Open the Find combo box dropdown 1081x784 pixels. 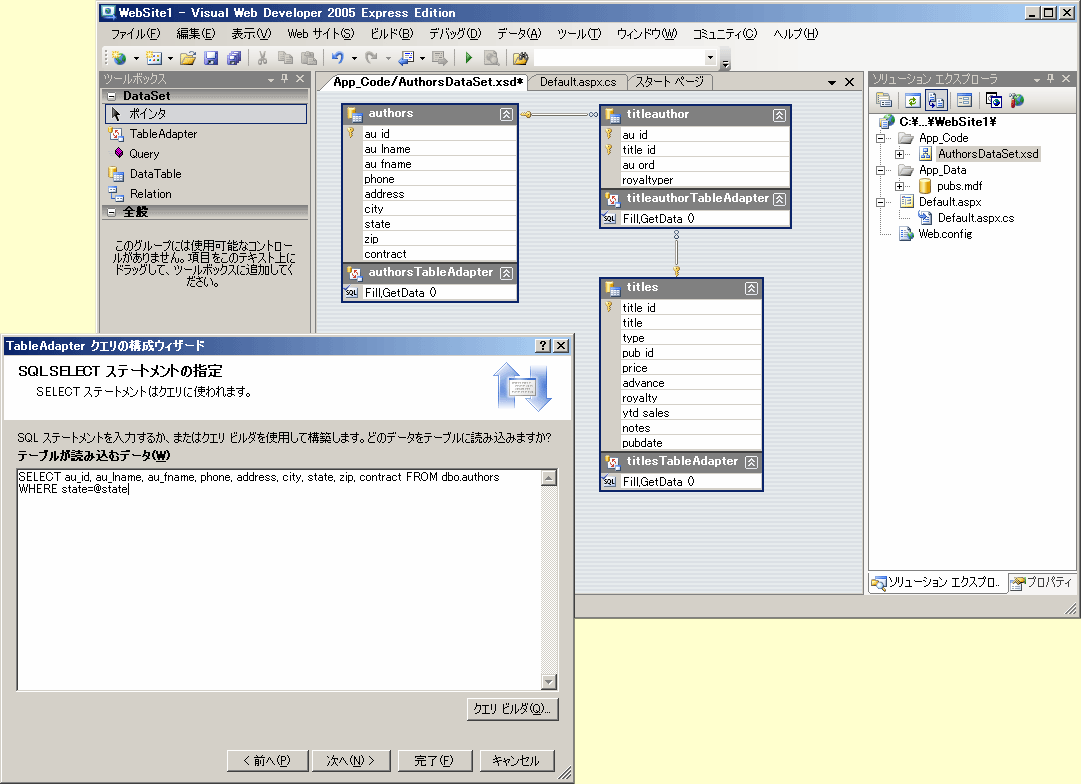point(710,58)
